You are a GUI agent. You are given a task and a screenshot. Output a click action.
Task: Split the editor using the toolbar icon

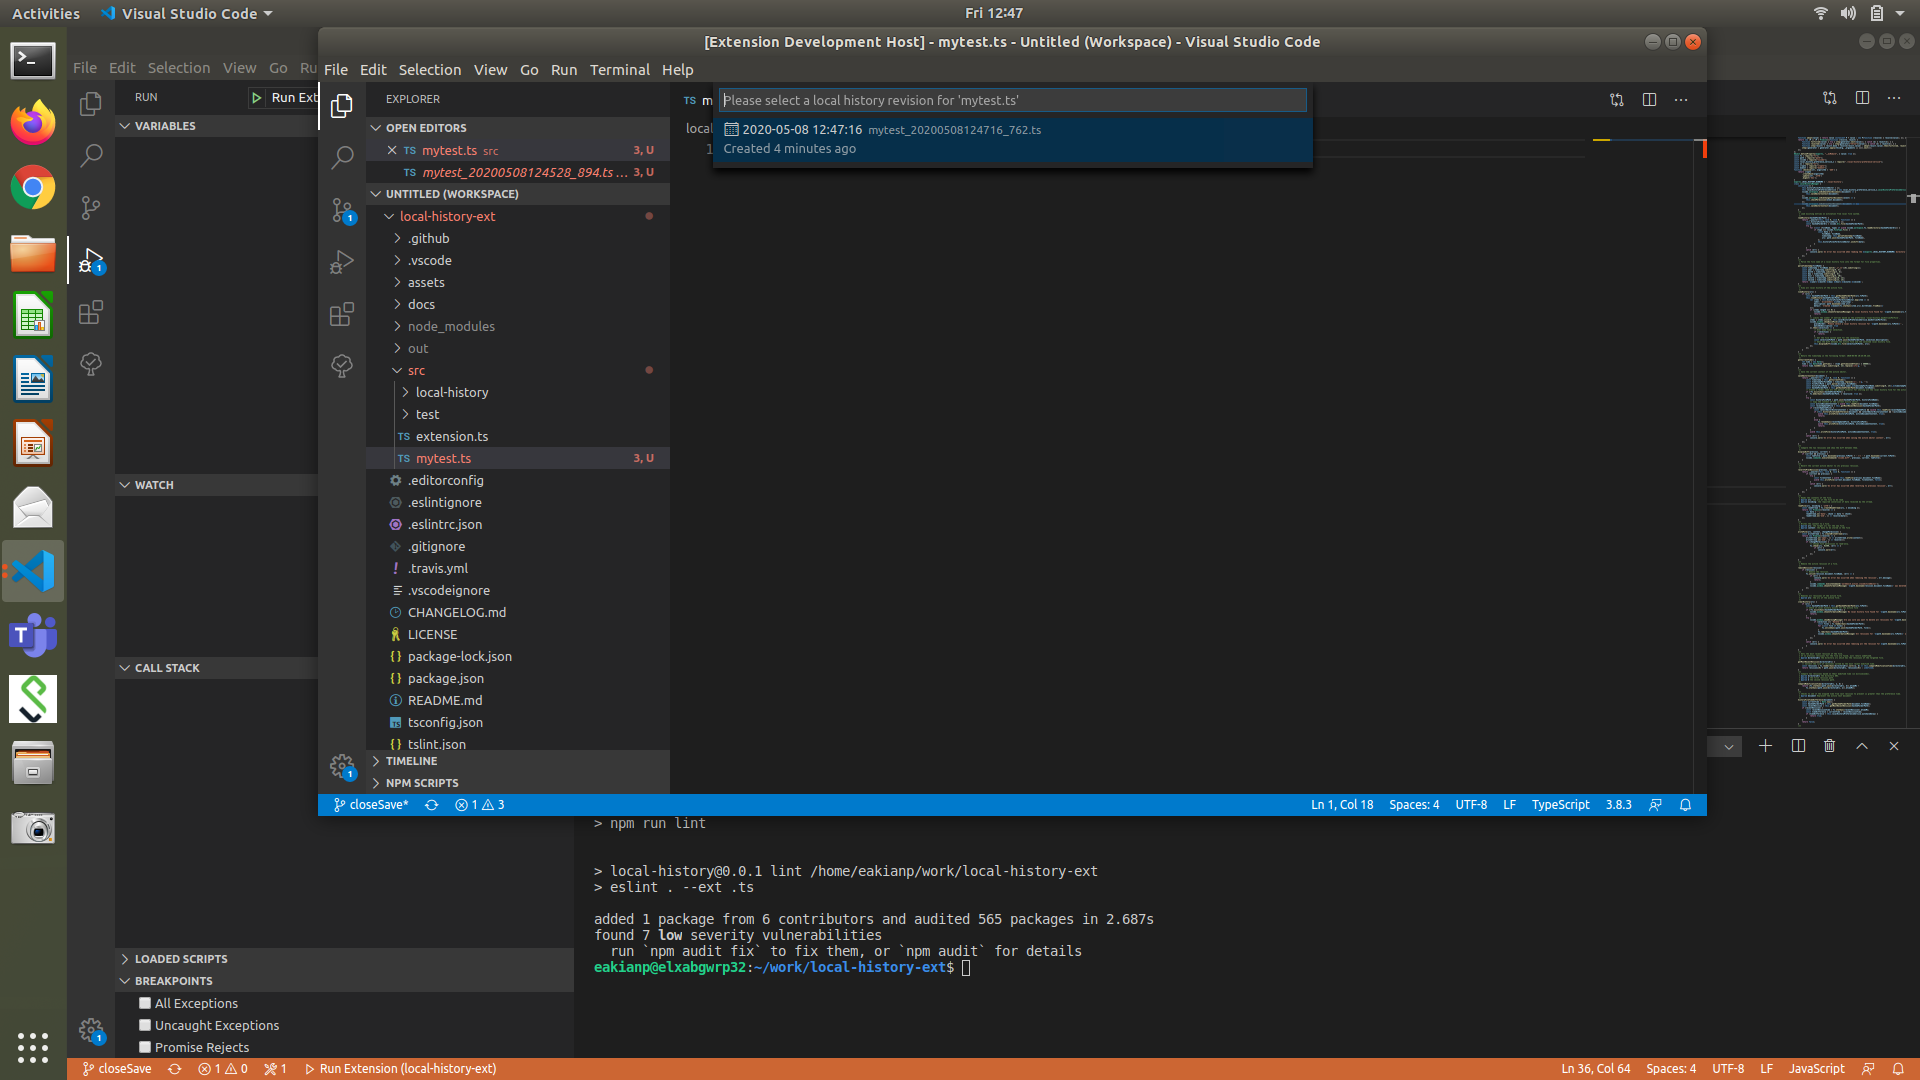[1649, 99]
